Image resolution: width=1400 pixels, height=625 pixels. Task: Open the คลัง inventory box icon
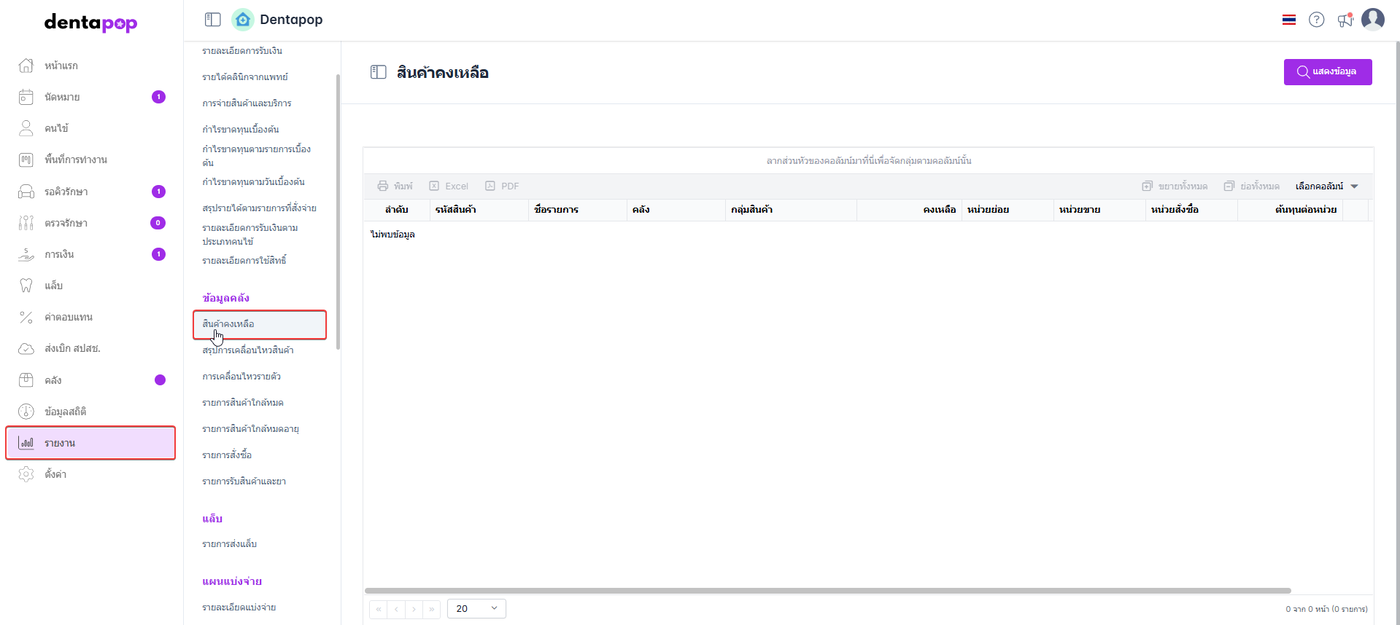[x=27, y=380]
